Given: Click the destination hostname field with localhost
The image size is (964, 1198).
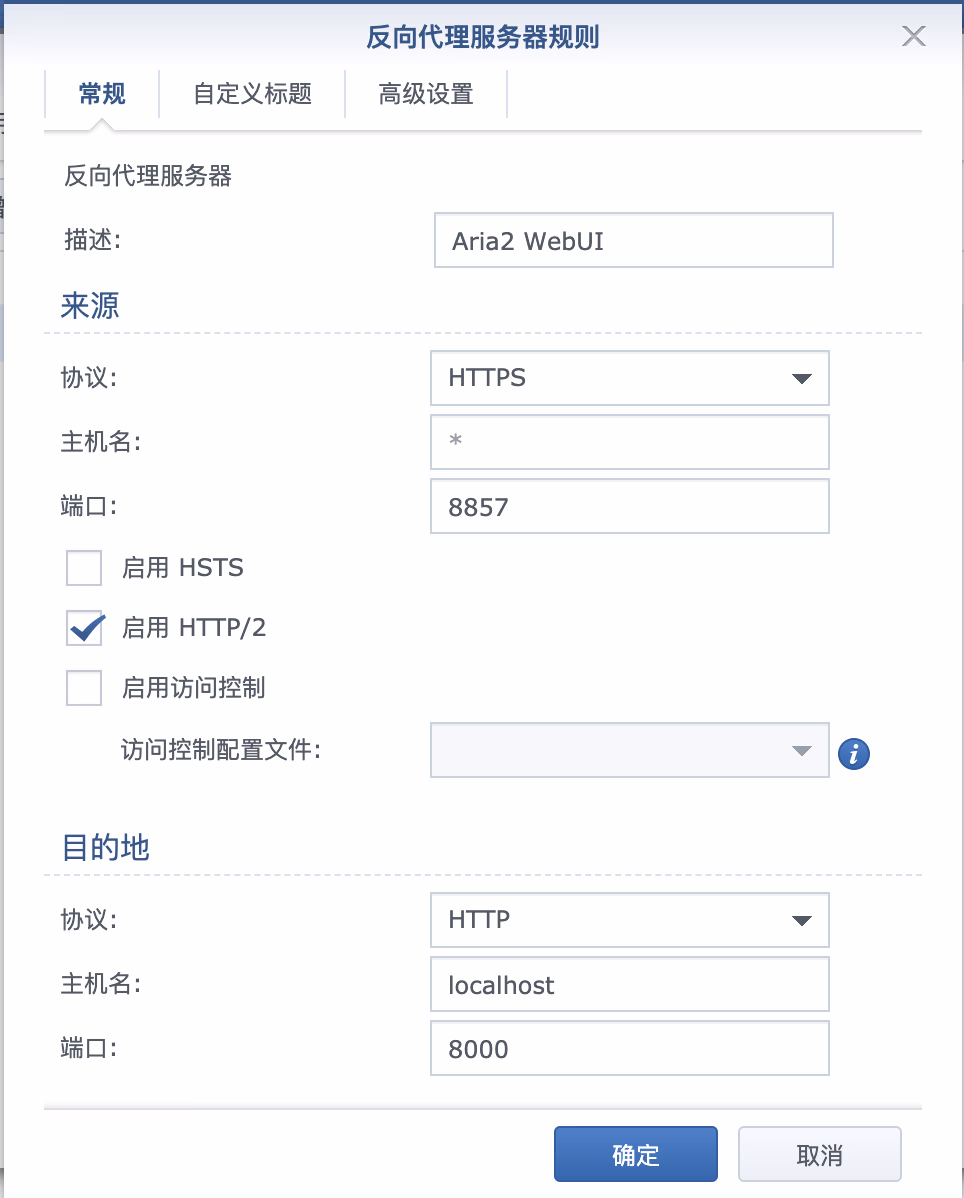Looking at the screenshot, I should pyautogui.click(x=629, y=984).
